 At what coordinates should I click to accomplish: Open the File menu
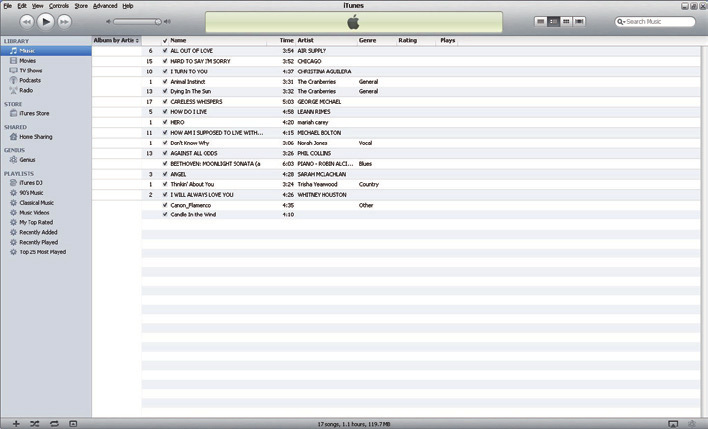[x=8, y=6]
